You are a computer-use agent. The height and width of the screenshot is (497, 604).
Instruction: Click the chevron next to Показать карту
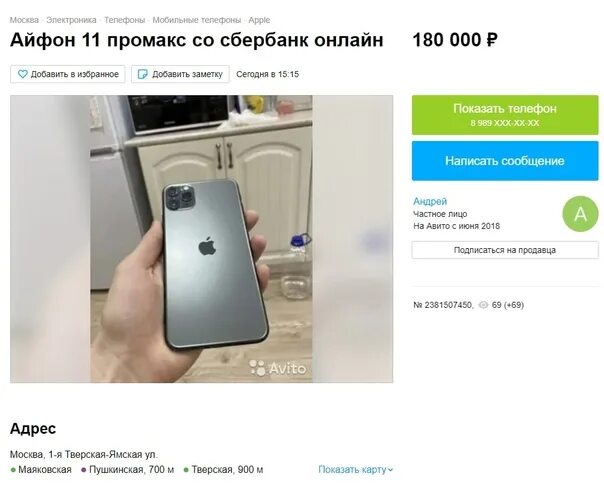click(x=391, y=470)
